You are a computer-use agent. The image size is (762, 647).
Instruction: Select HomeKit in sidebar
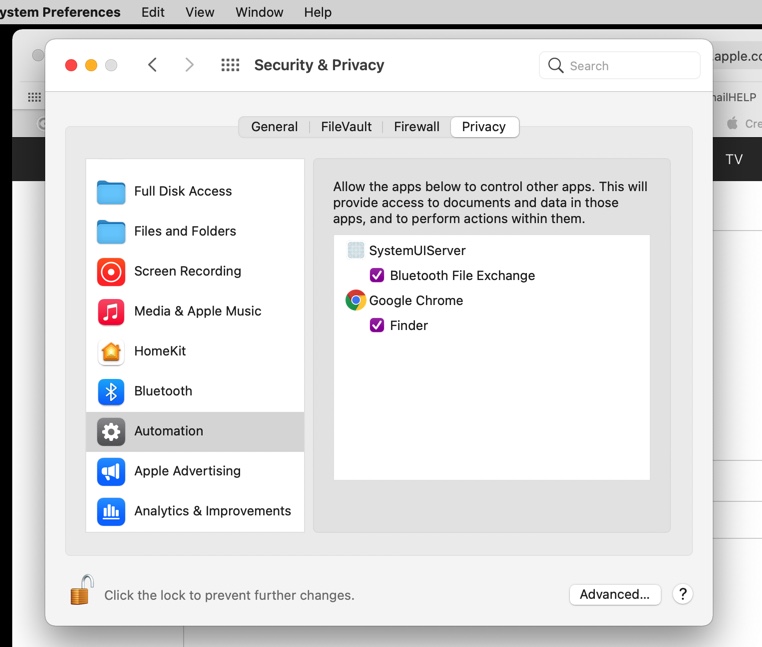195,351
